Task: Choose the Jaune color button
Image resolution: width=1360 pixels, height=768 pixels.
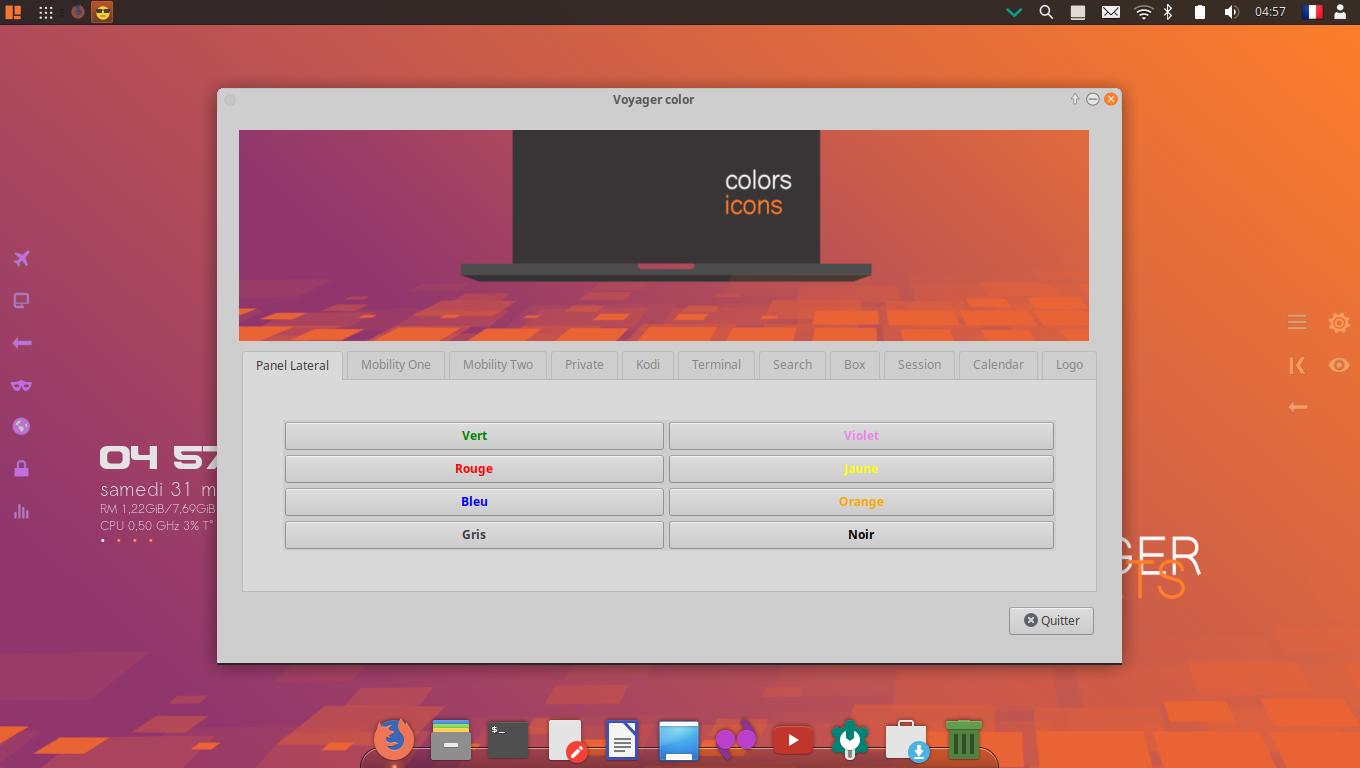Action: [x=861, y=468]
